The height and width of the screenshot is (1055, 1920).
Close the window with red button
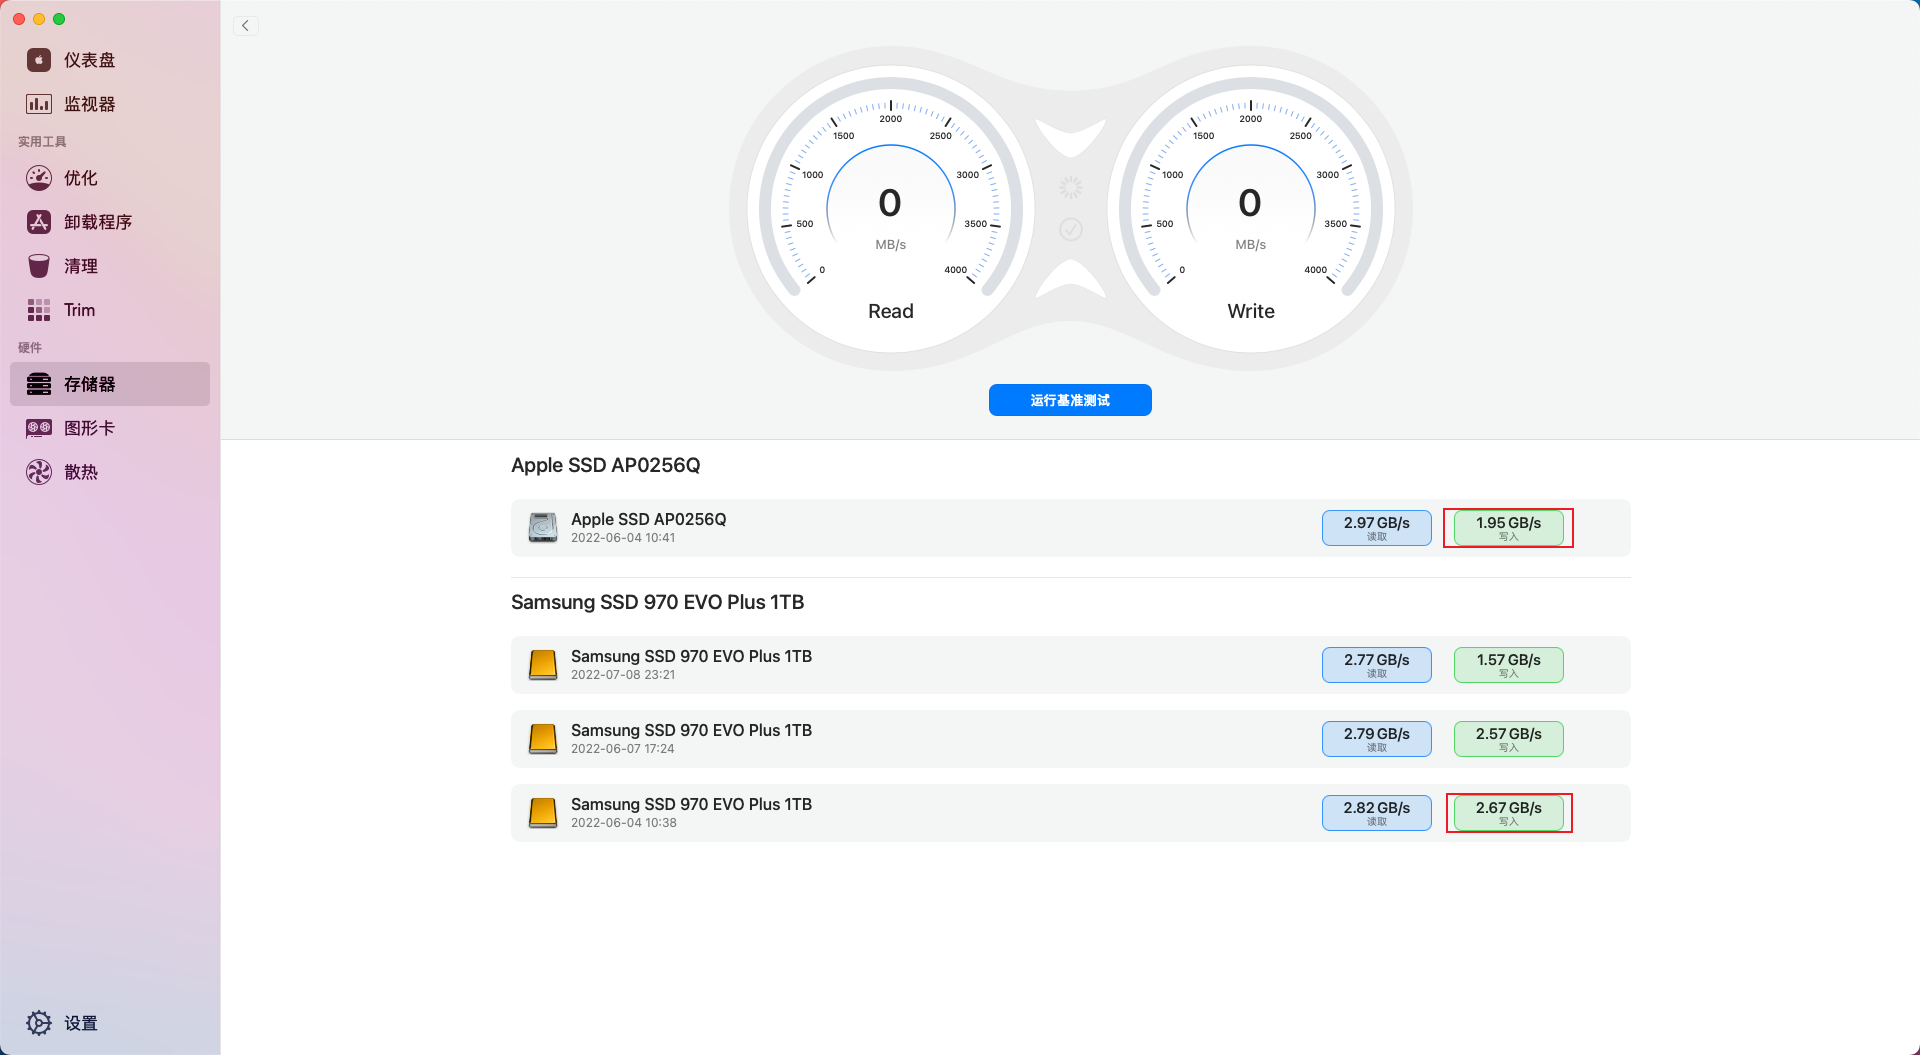(x=19, y=19)
